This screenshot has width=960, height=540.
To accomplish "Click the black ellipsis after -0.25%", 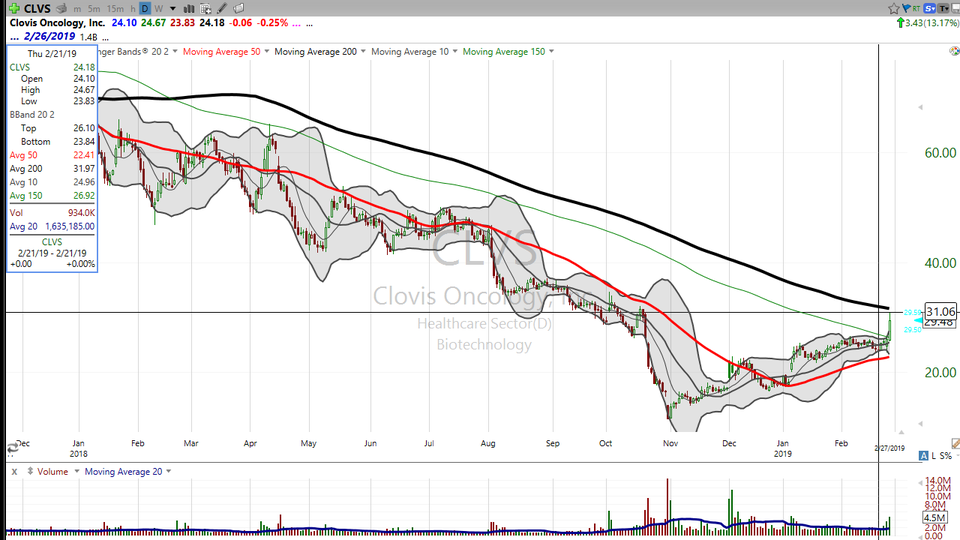I will pyautogui.click(x=310, y=24).
